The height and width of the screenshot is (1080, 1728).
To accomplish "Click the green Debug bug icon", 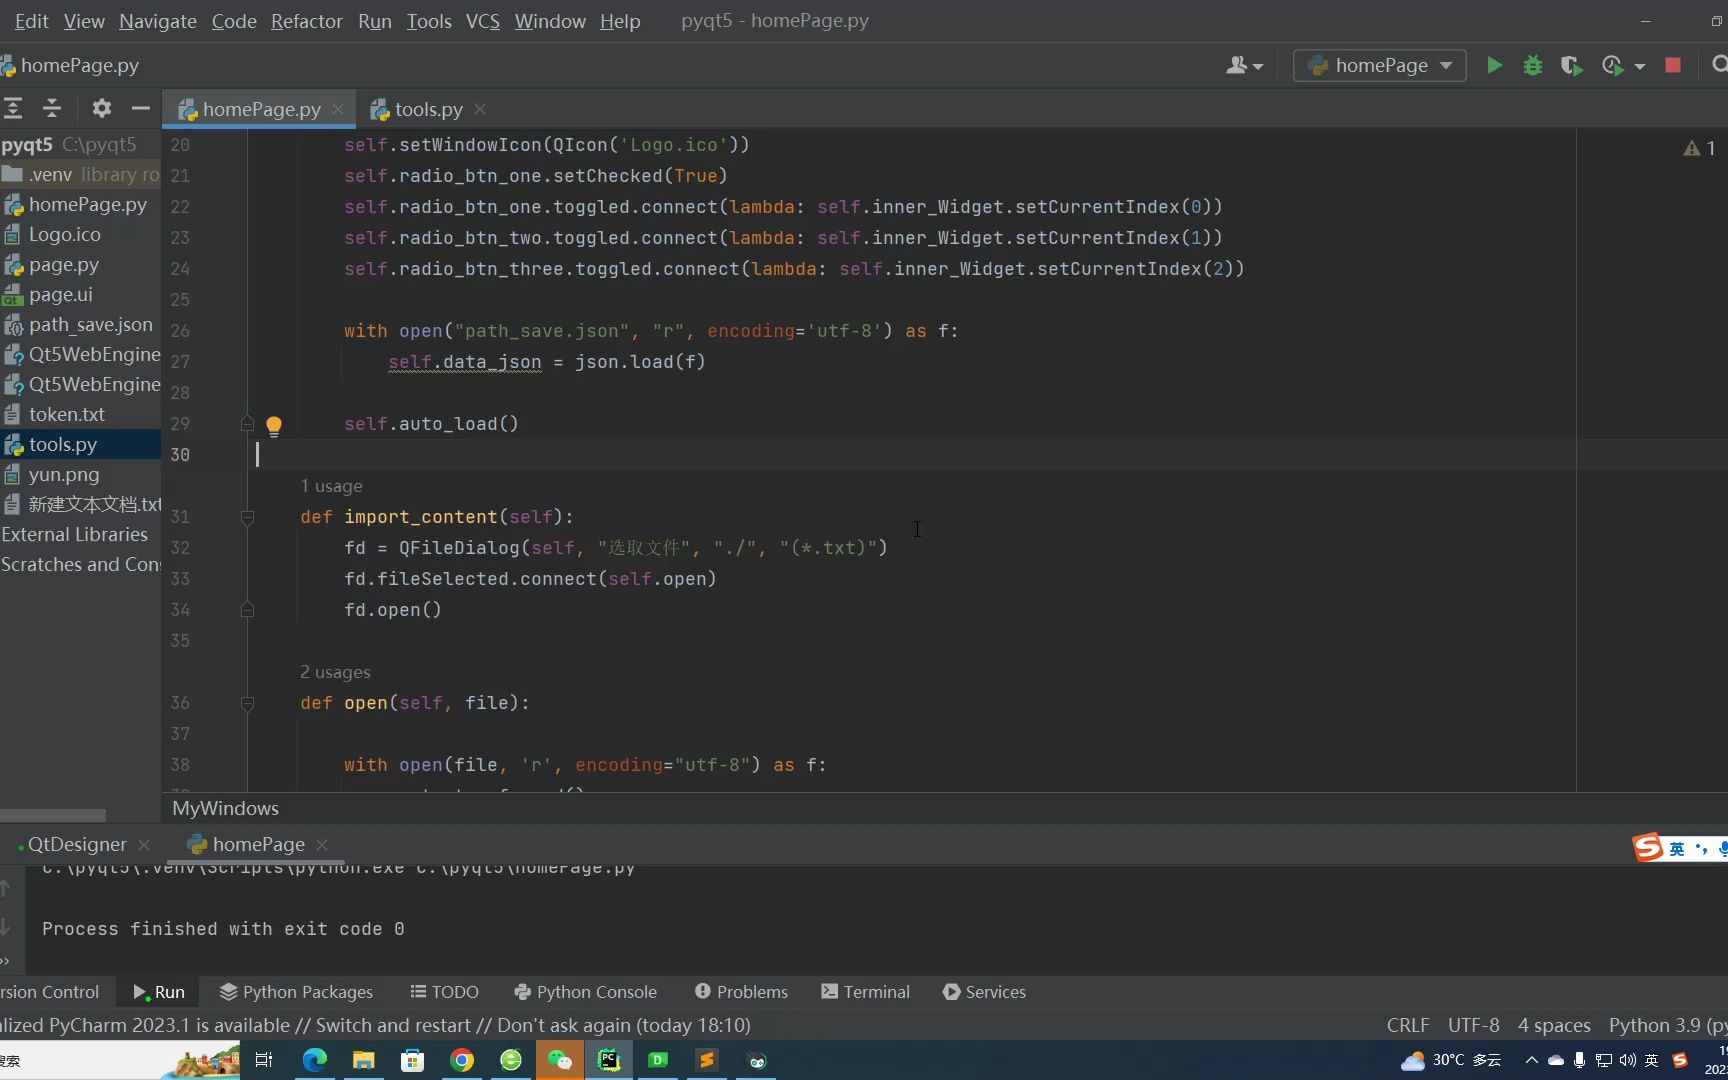I will [1533, 65].
